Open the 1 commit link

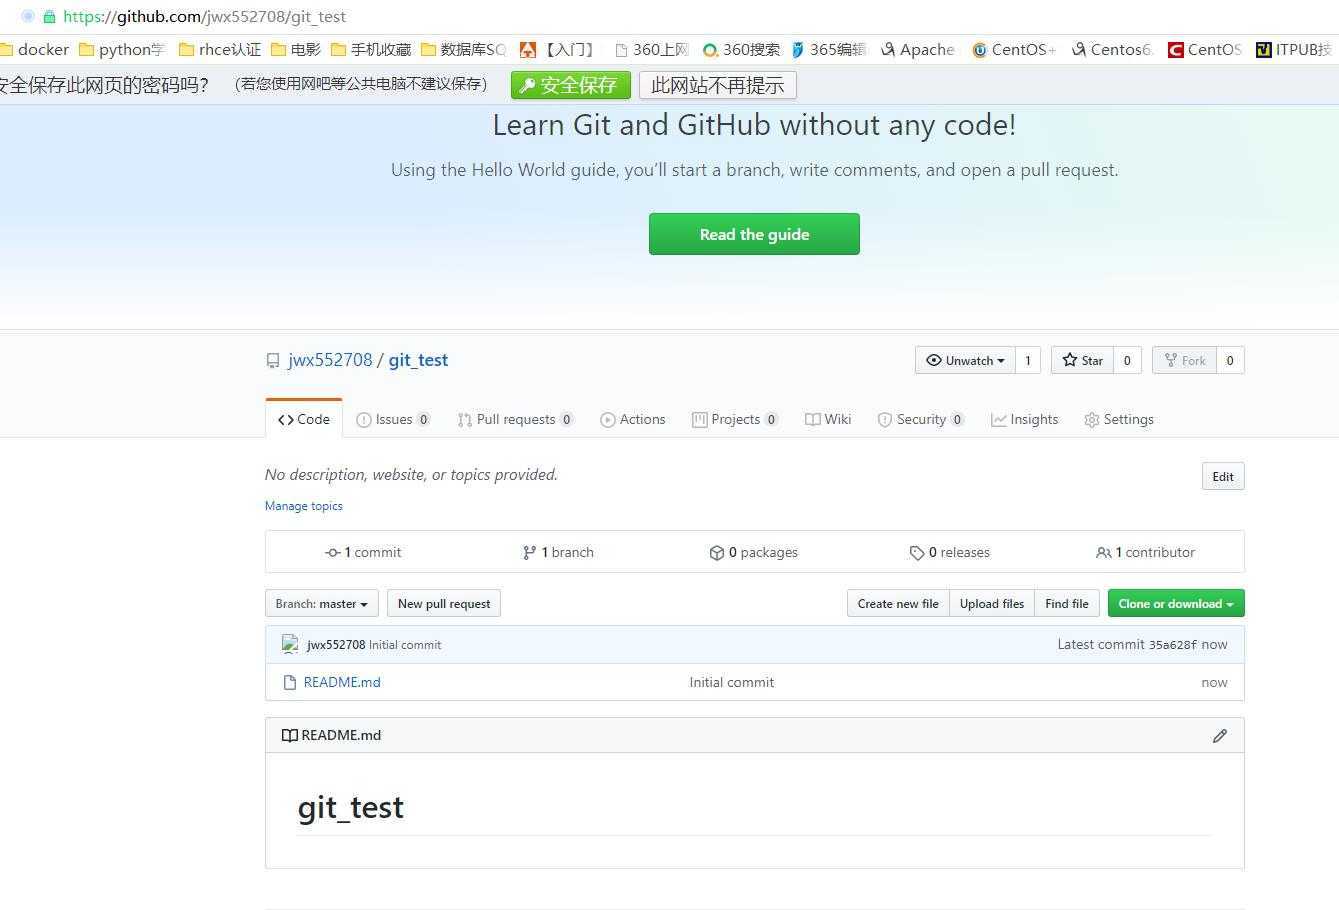[363, 553]
